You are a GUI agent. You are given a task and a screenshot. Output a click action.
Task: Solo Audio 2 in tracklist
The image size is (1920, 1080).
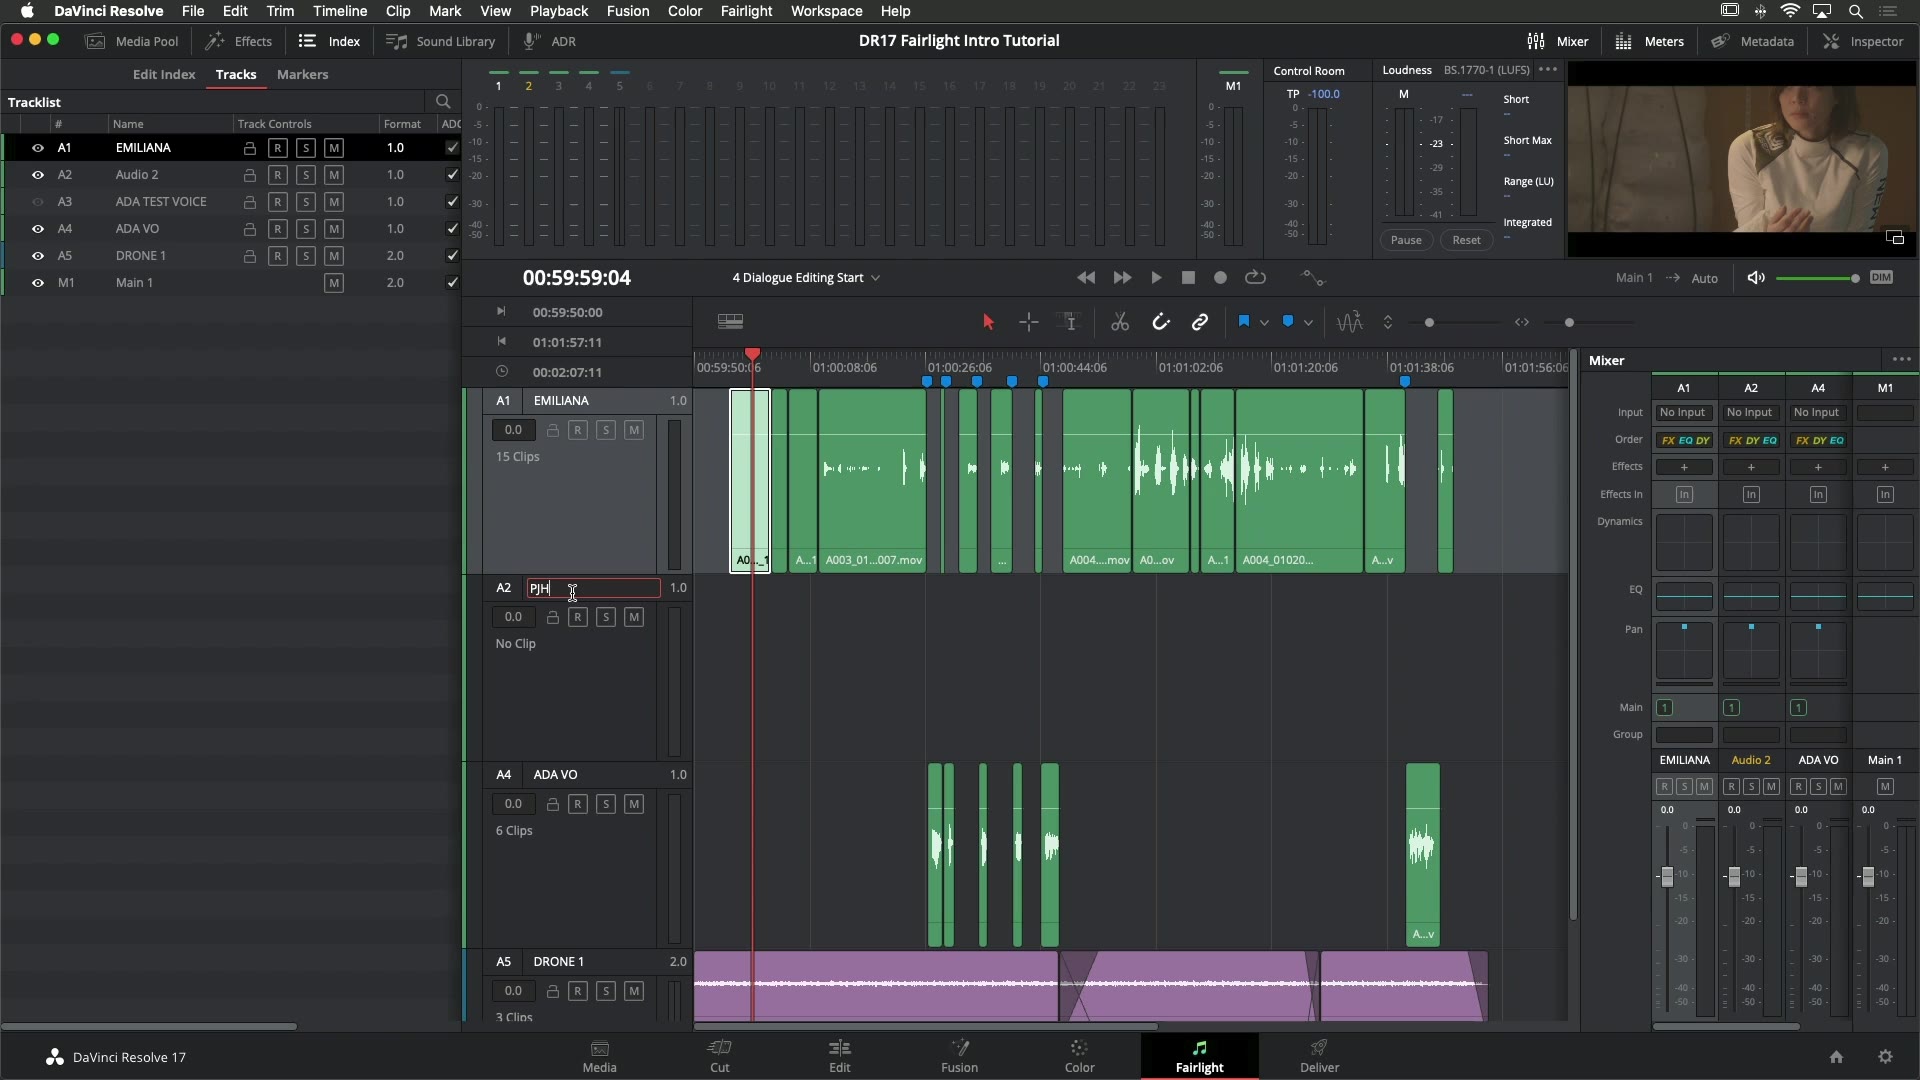tap(306, 175)
